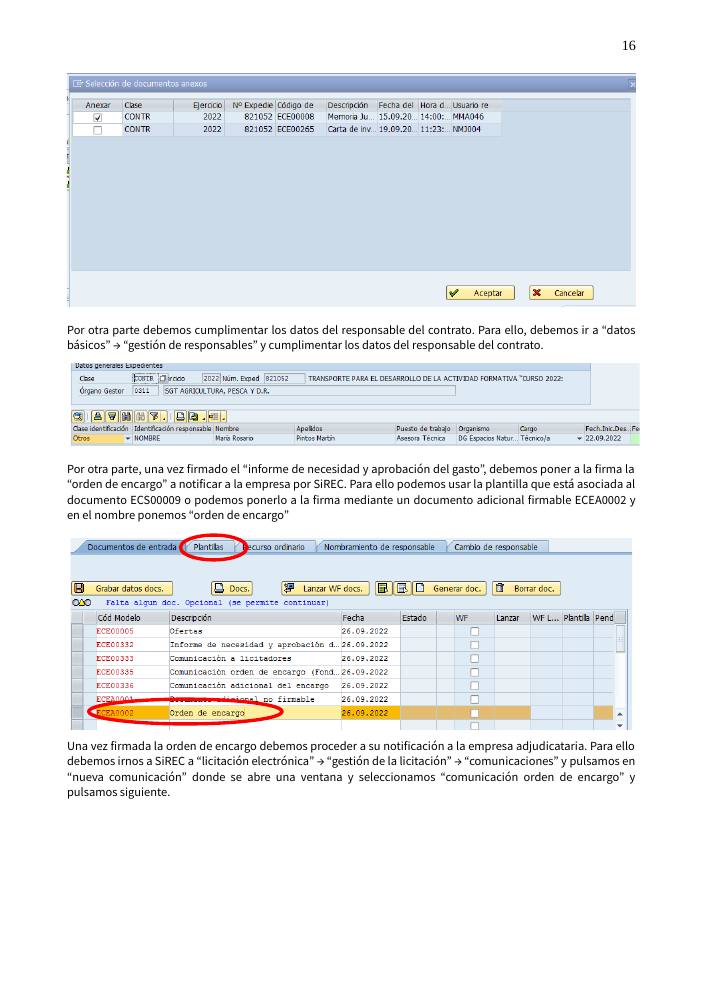Click the Órgano Gestor field 0311
Viewport: 703px width, 994px height.
[x=145, y=391]
